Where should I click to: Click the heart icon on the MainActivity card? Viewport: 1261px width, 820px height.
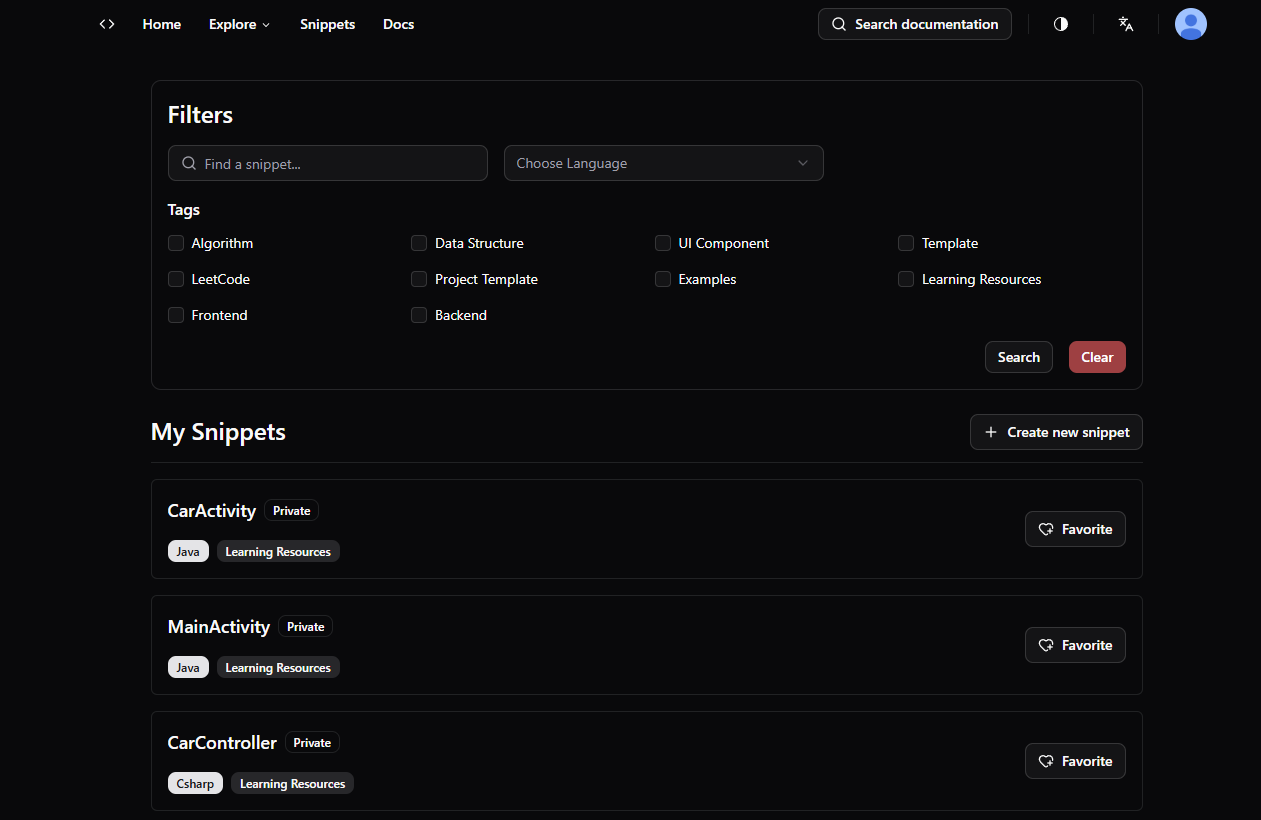click(x=1046, y=645)
